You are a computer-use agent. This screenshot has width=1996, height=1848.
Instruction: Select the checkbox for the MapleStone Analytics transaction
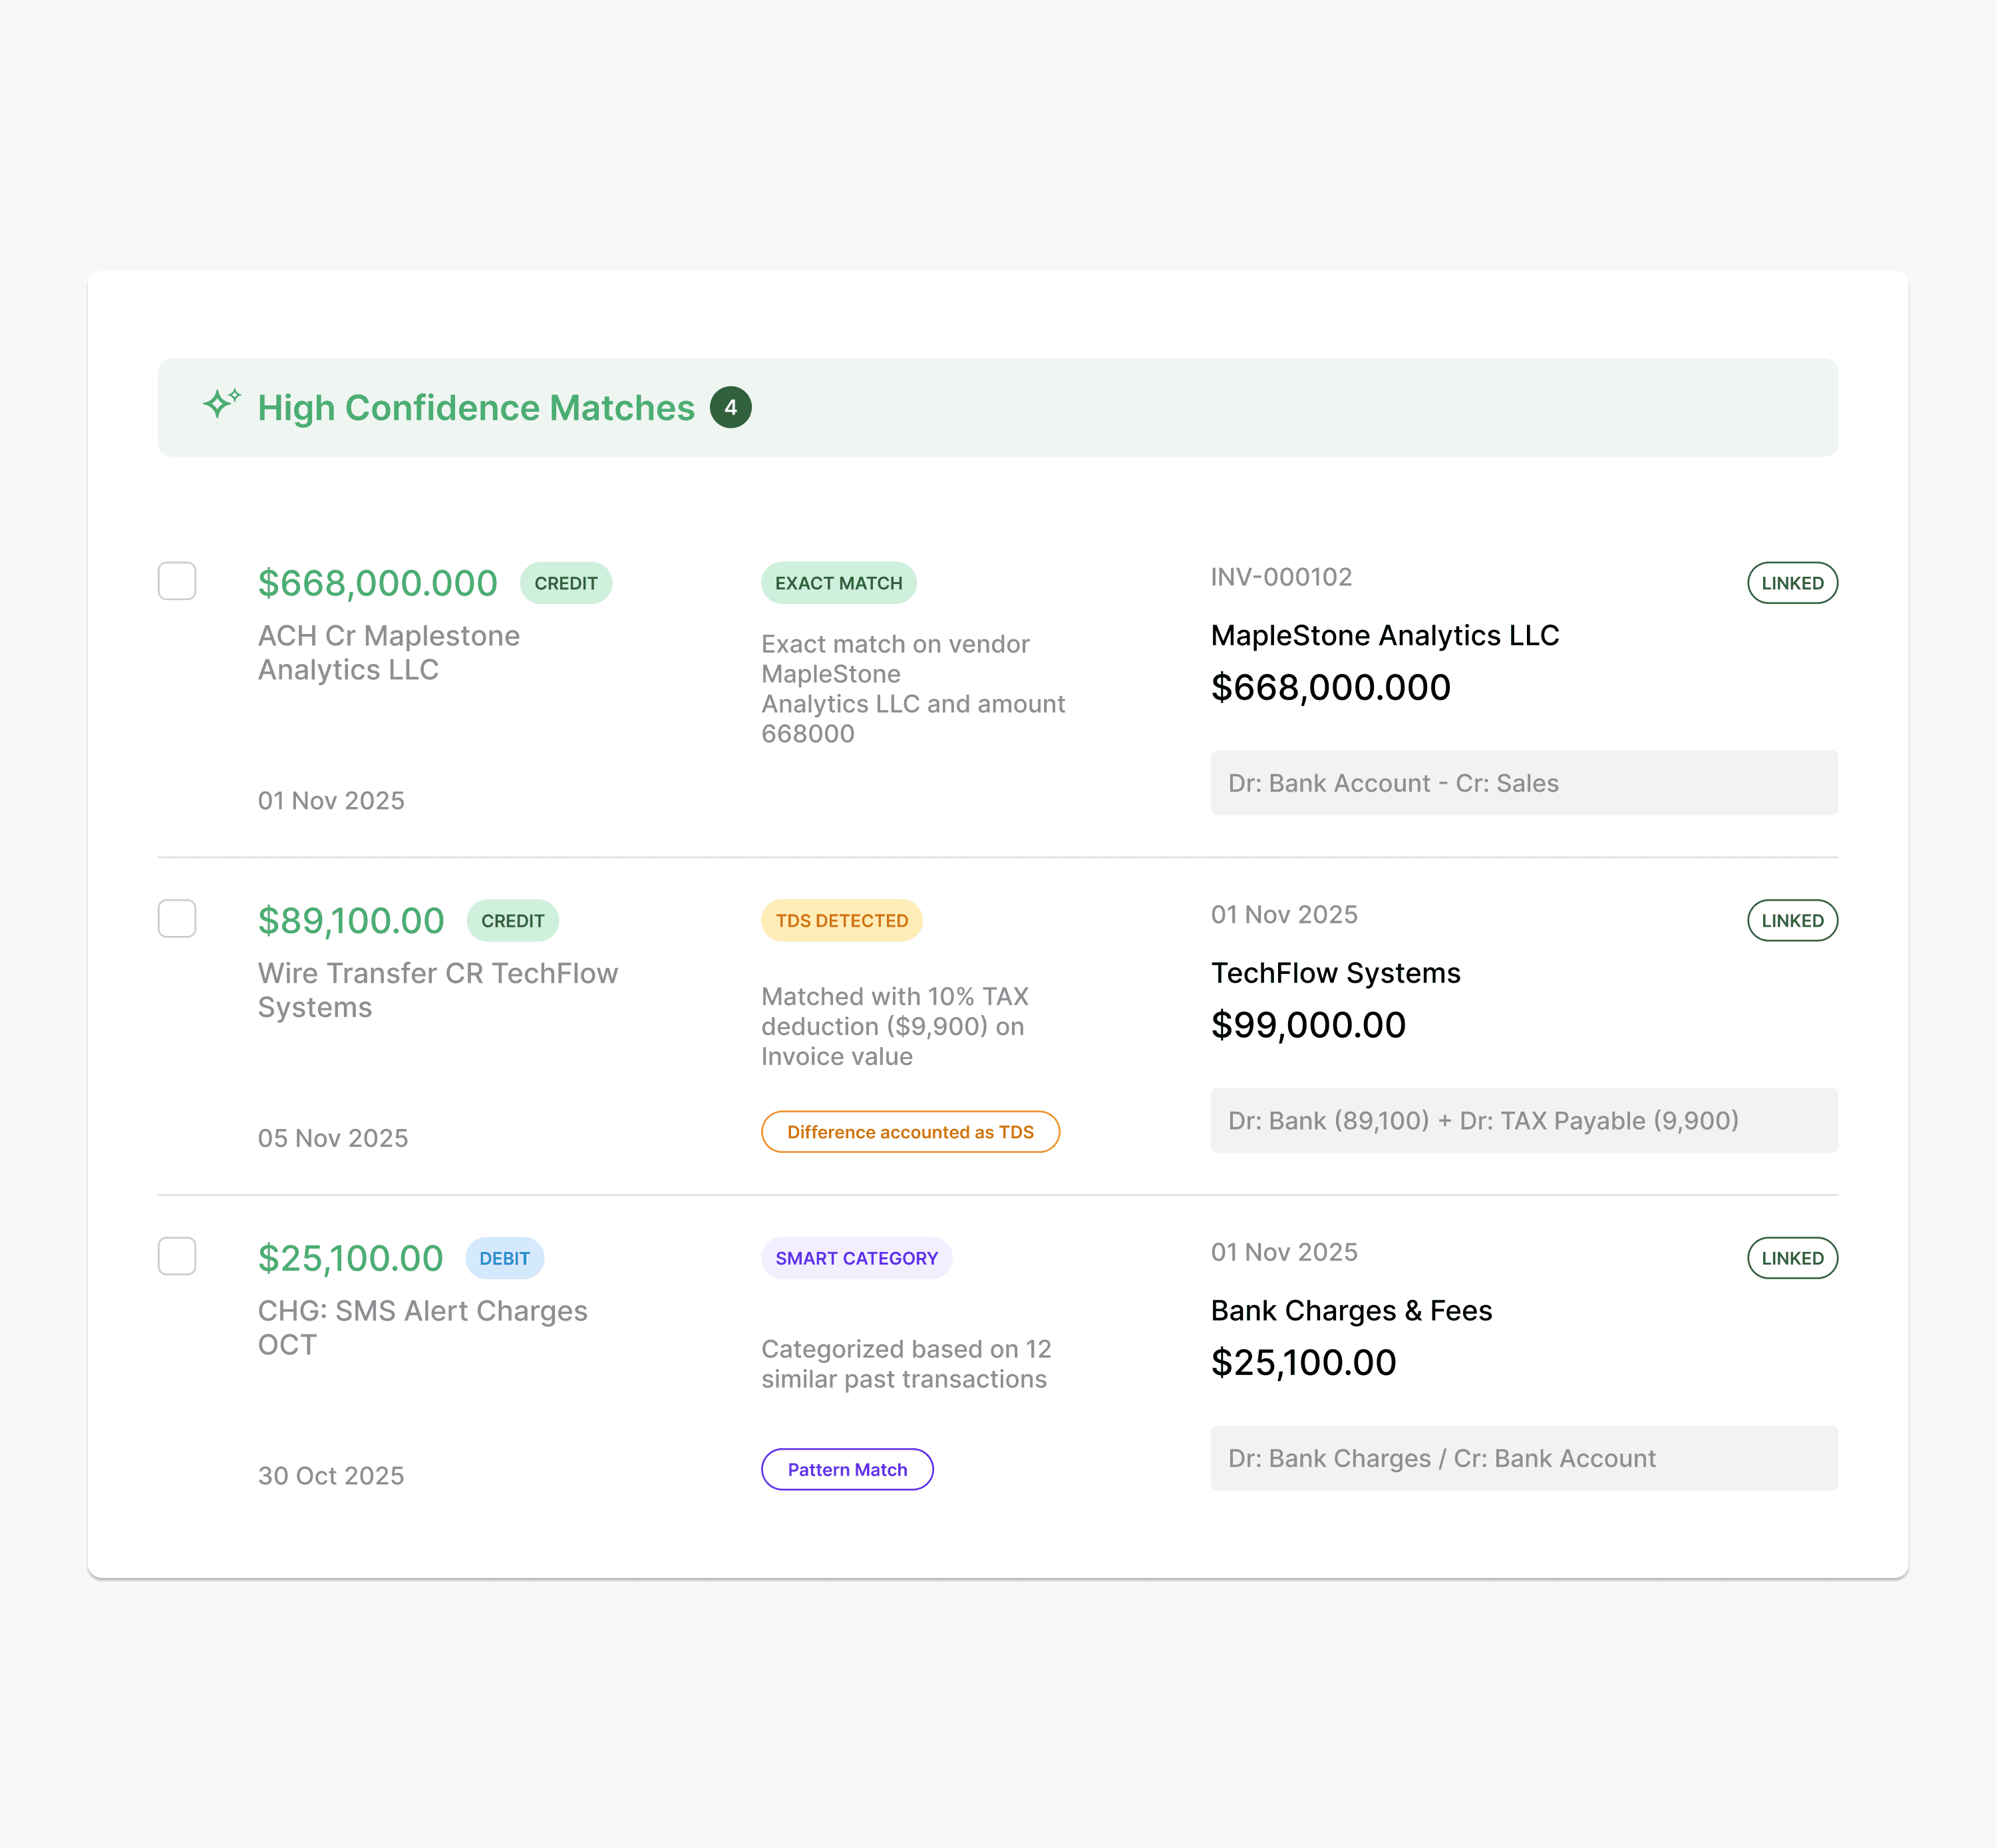177,581
